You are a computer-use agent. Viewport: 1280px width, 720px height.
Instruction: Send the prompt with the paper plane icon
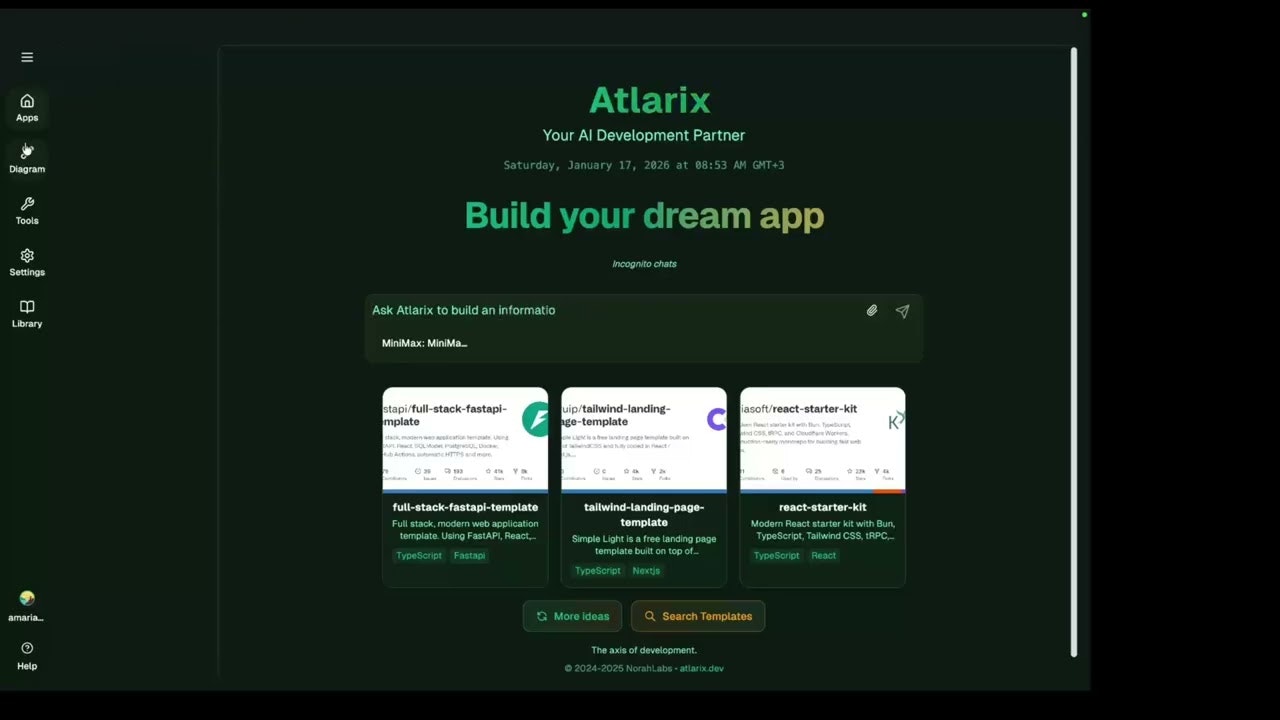click(x=902, y=310)
